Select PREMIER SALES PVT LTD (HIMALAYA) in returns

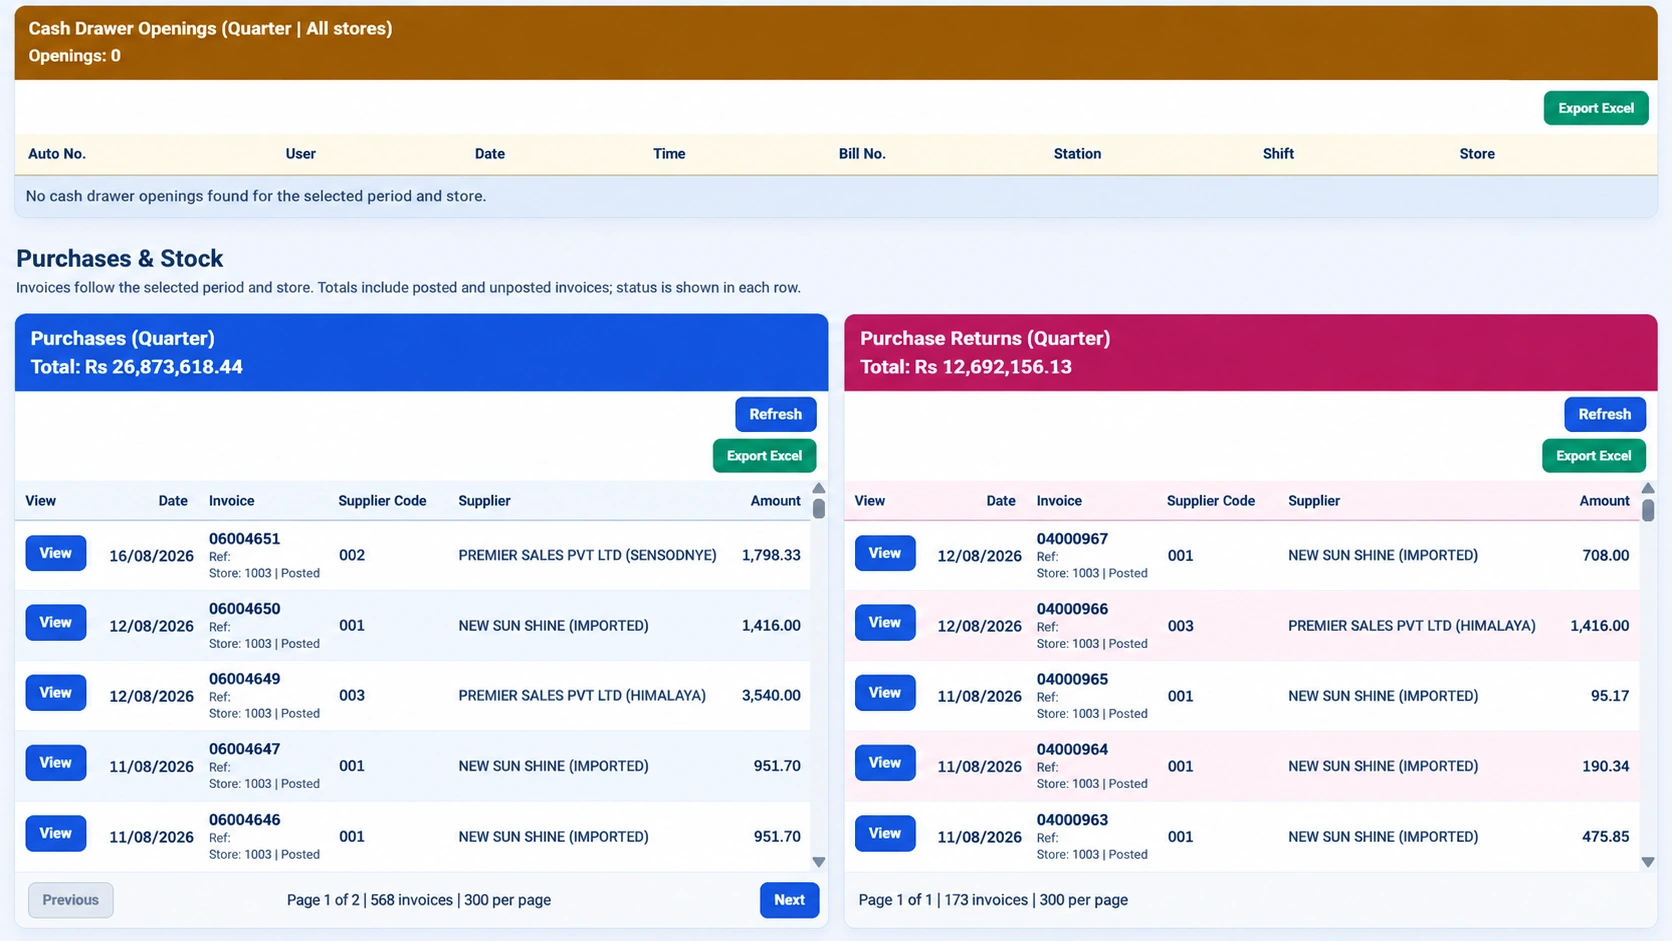click(1411, 626)
